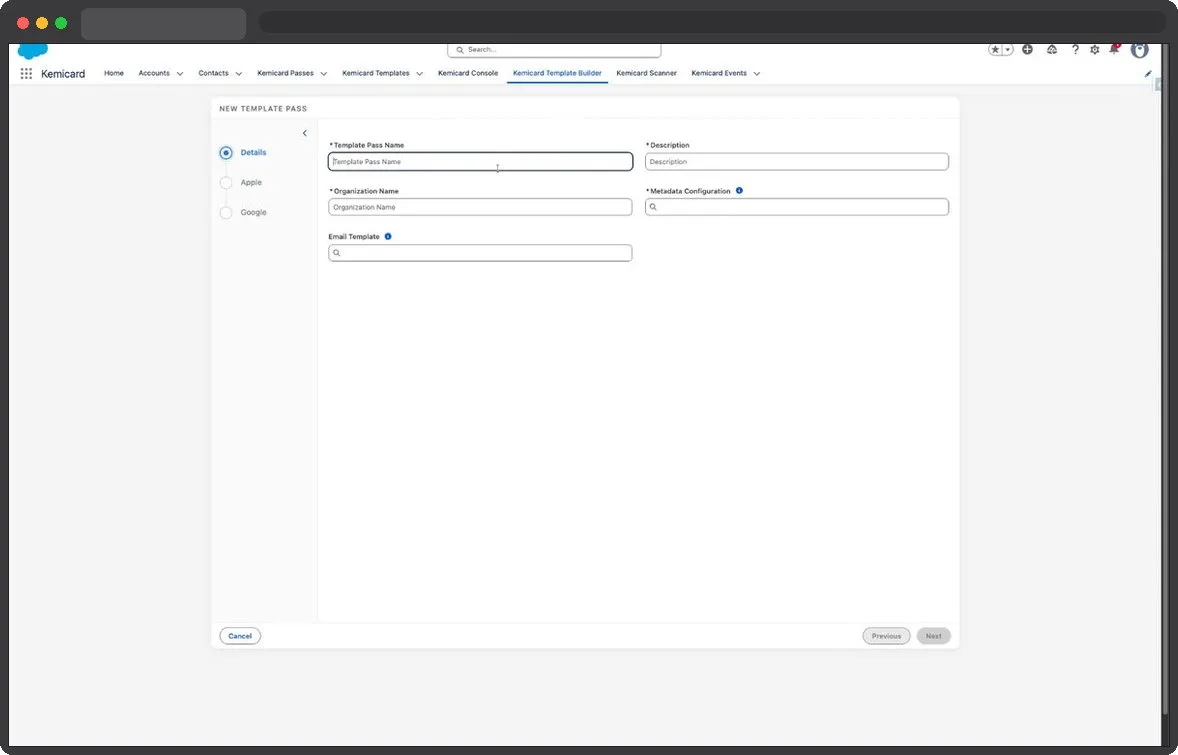Click search icon in Email Template field
Image resolution: width=1178 pixels, height=755 pixels.
337,253
